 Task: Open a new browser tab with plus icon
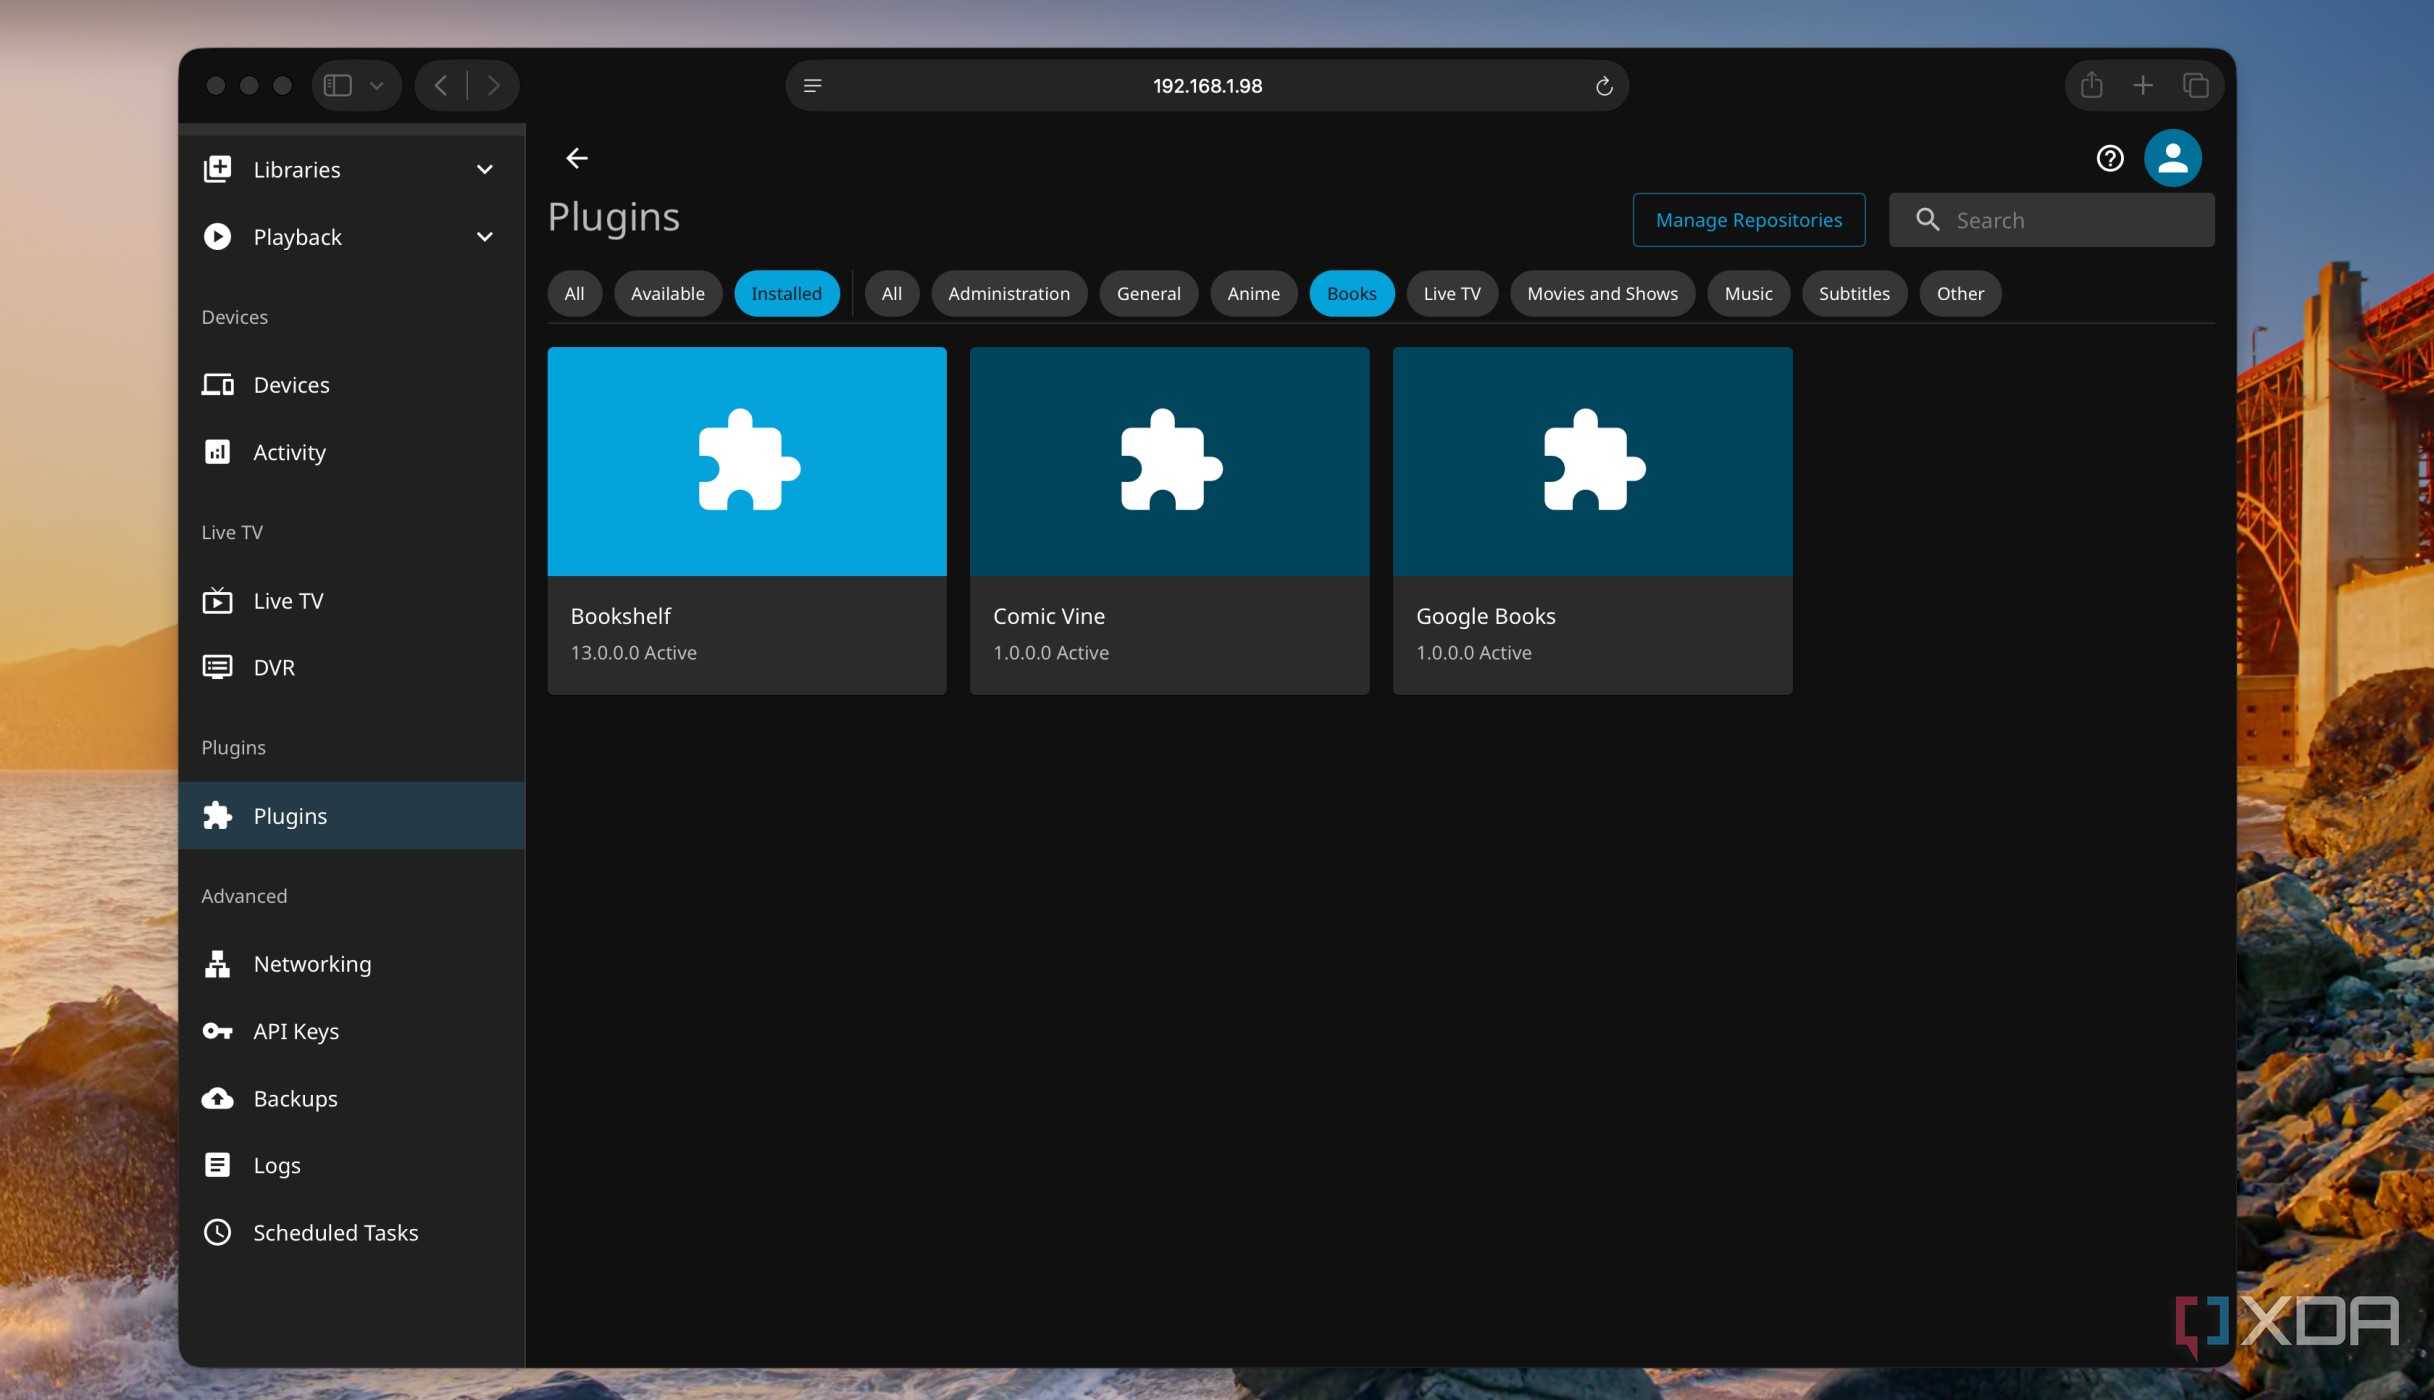[2143, 85]
